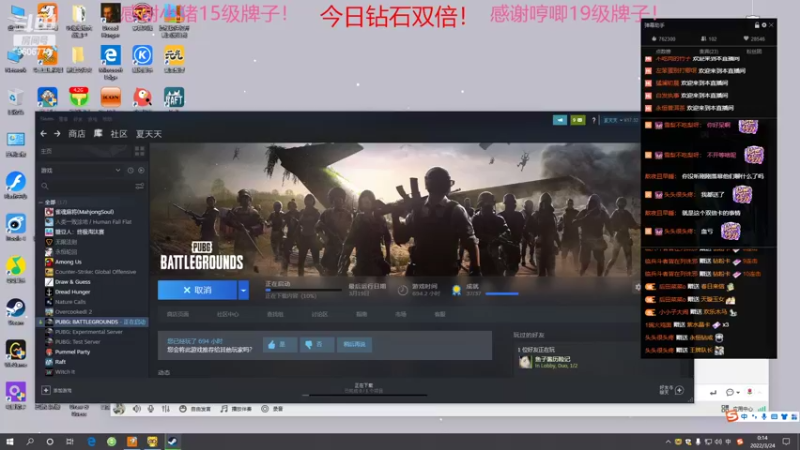This screenshot has height=450, width=800.
Task: Switch library to grid view icon
Action: point(139,151)
